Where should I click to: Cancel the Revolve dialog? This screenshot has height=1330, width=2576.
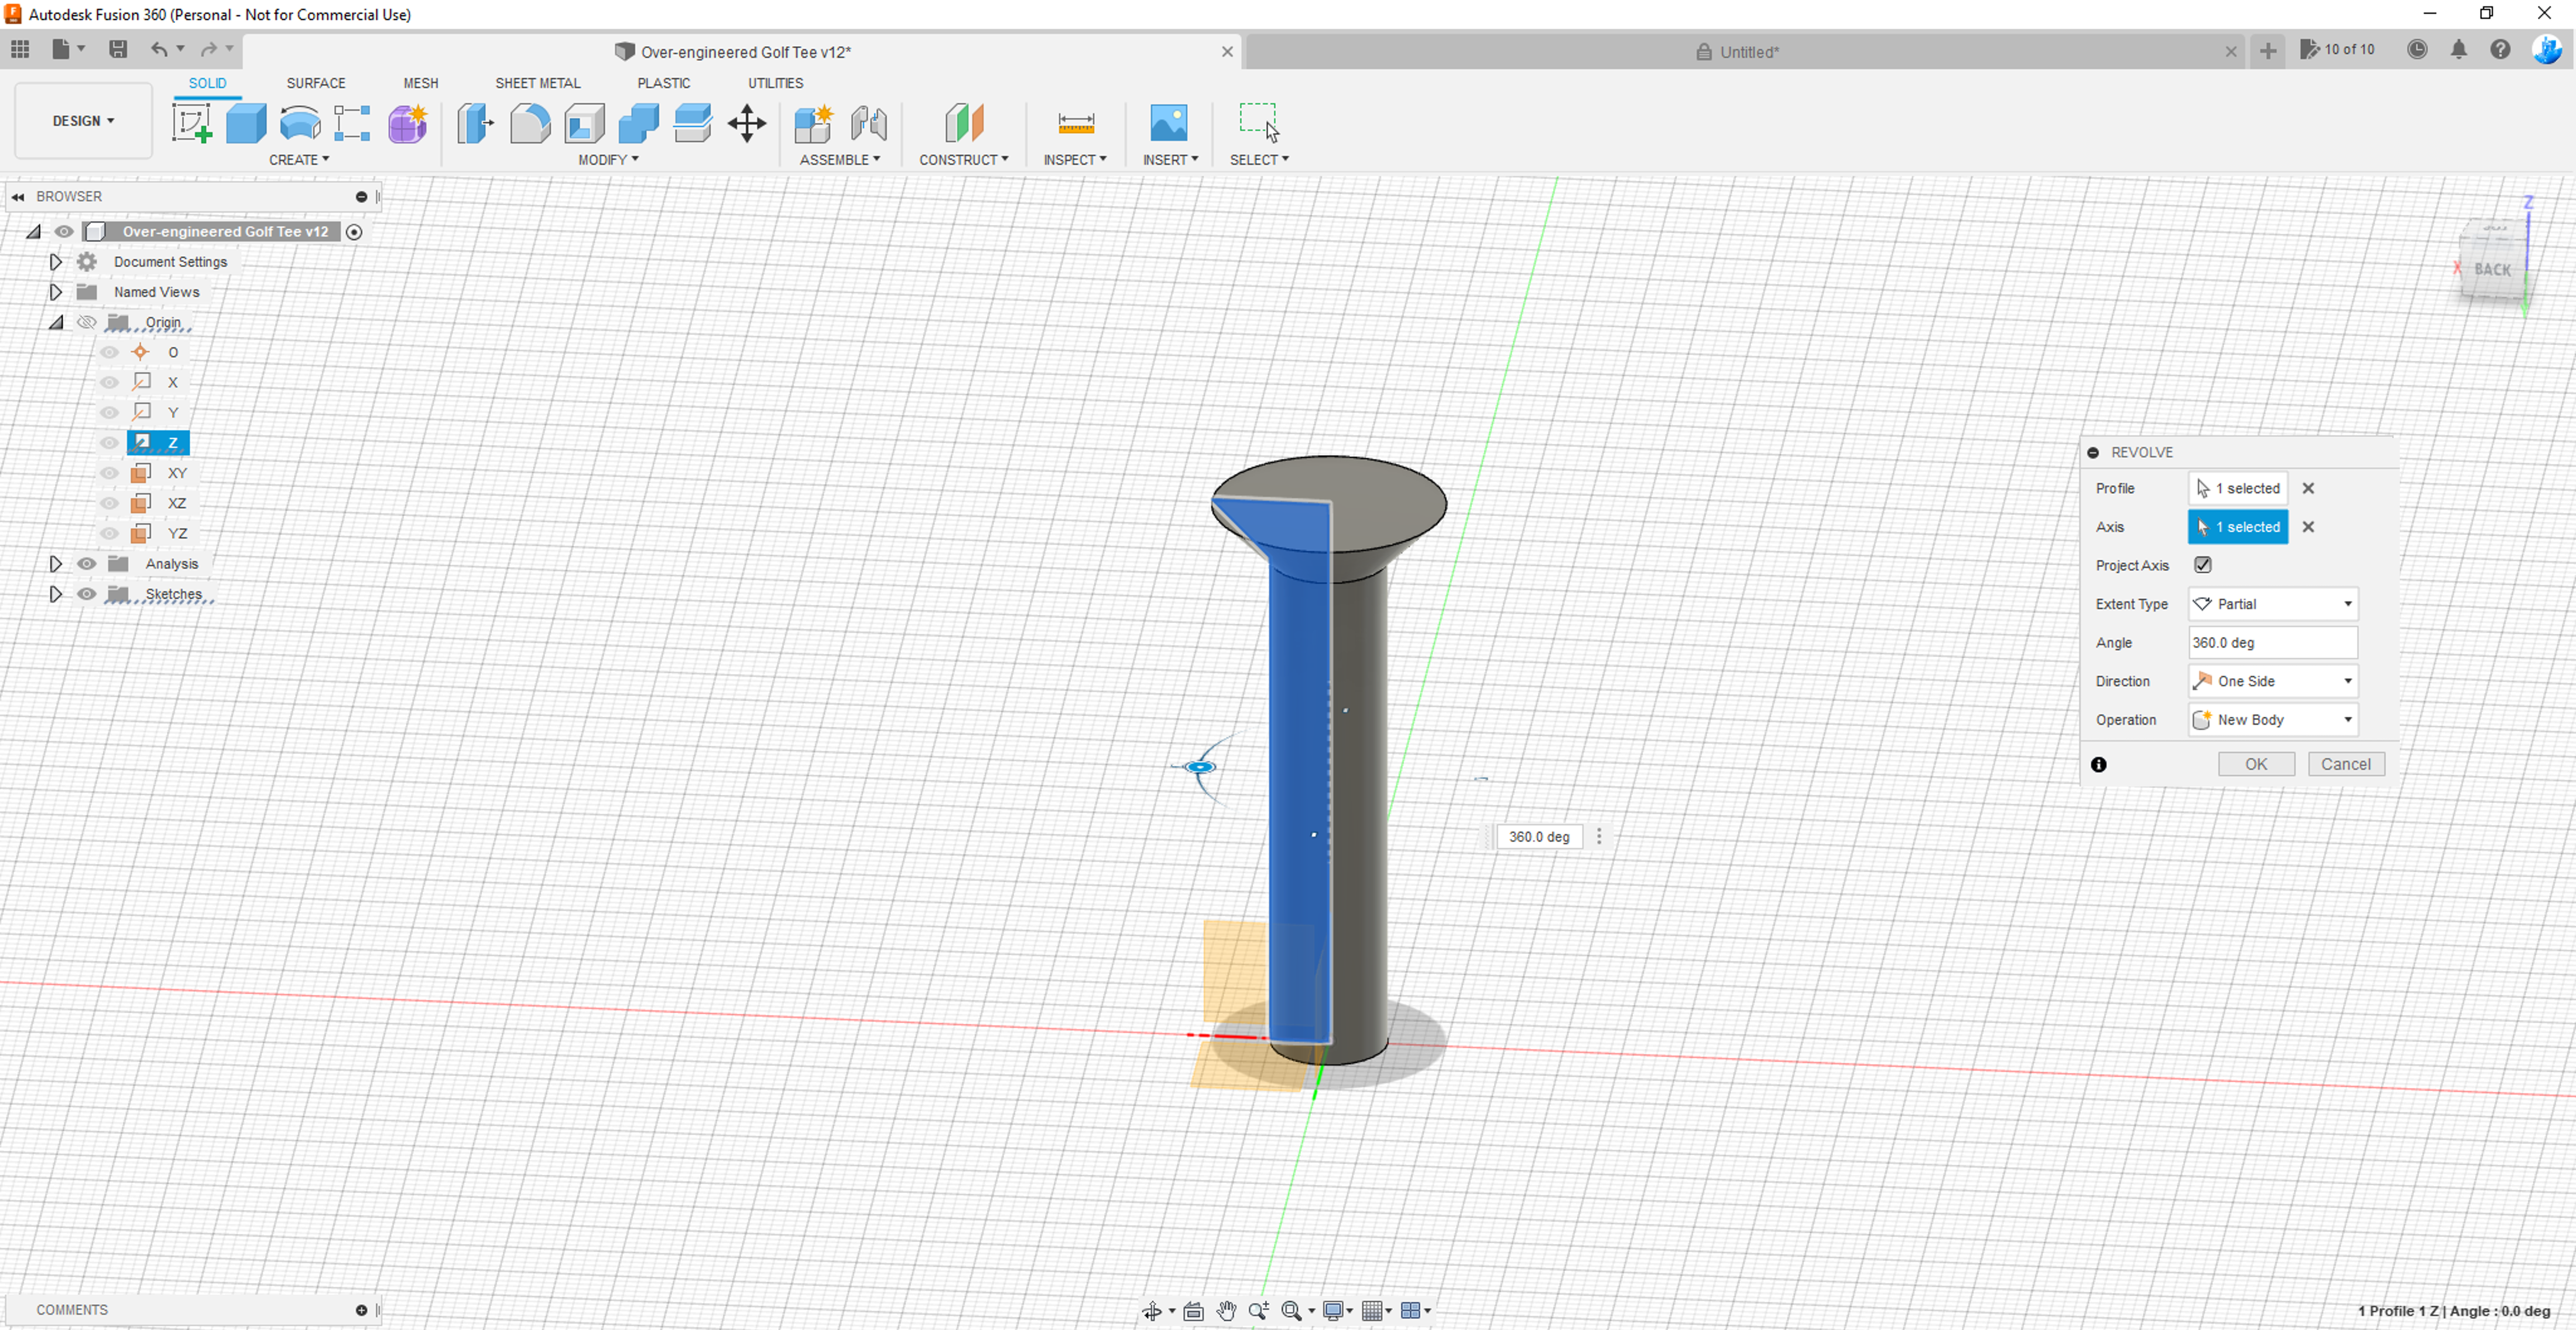(x=2345, y=764)
